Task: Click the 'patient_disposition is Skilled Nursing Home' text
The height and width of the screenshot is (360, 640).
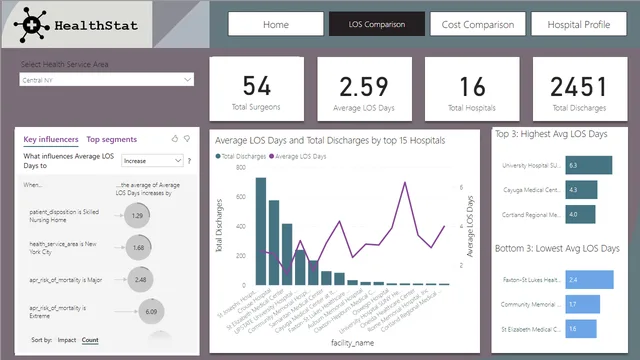Action: pos(64,216)
